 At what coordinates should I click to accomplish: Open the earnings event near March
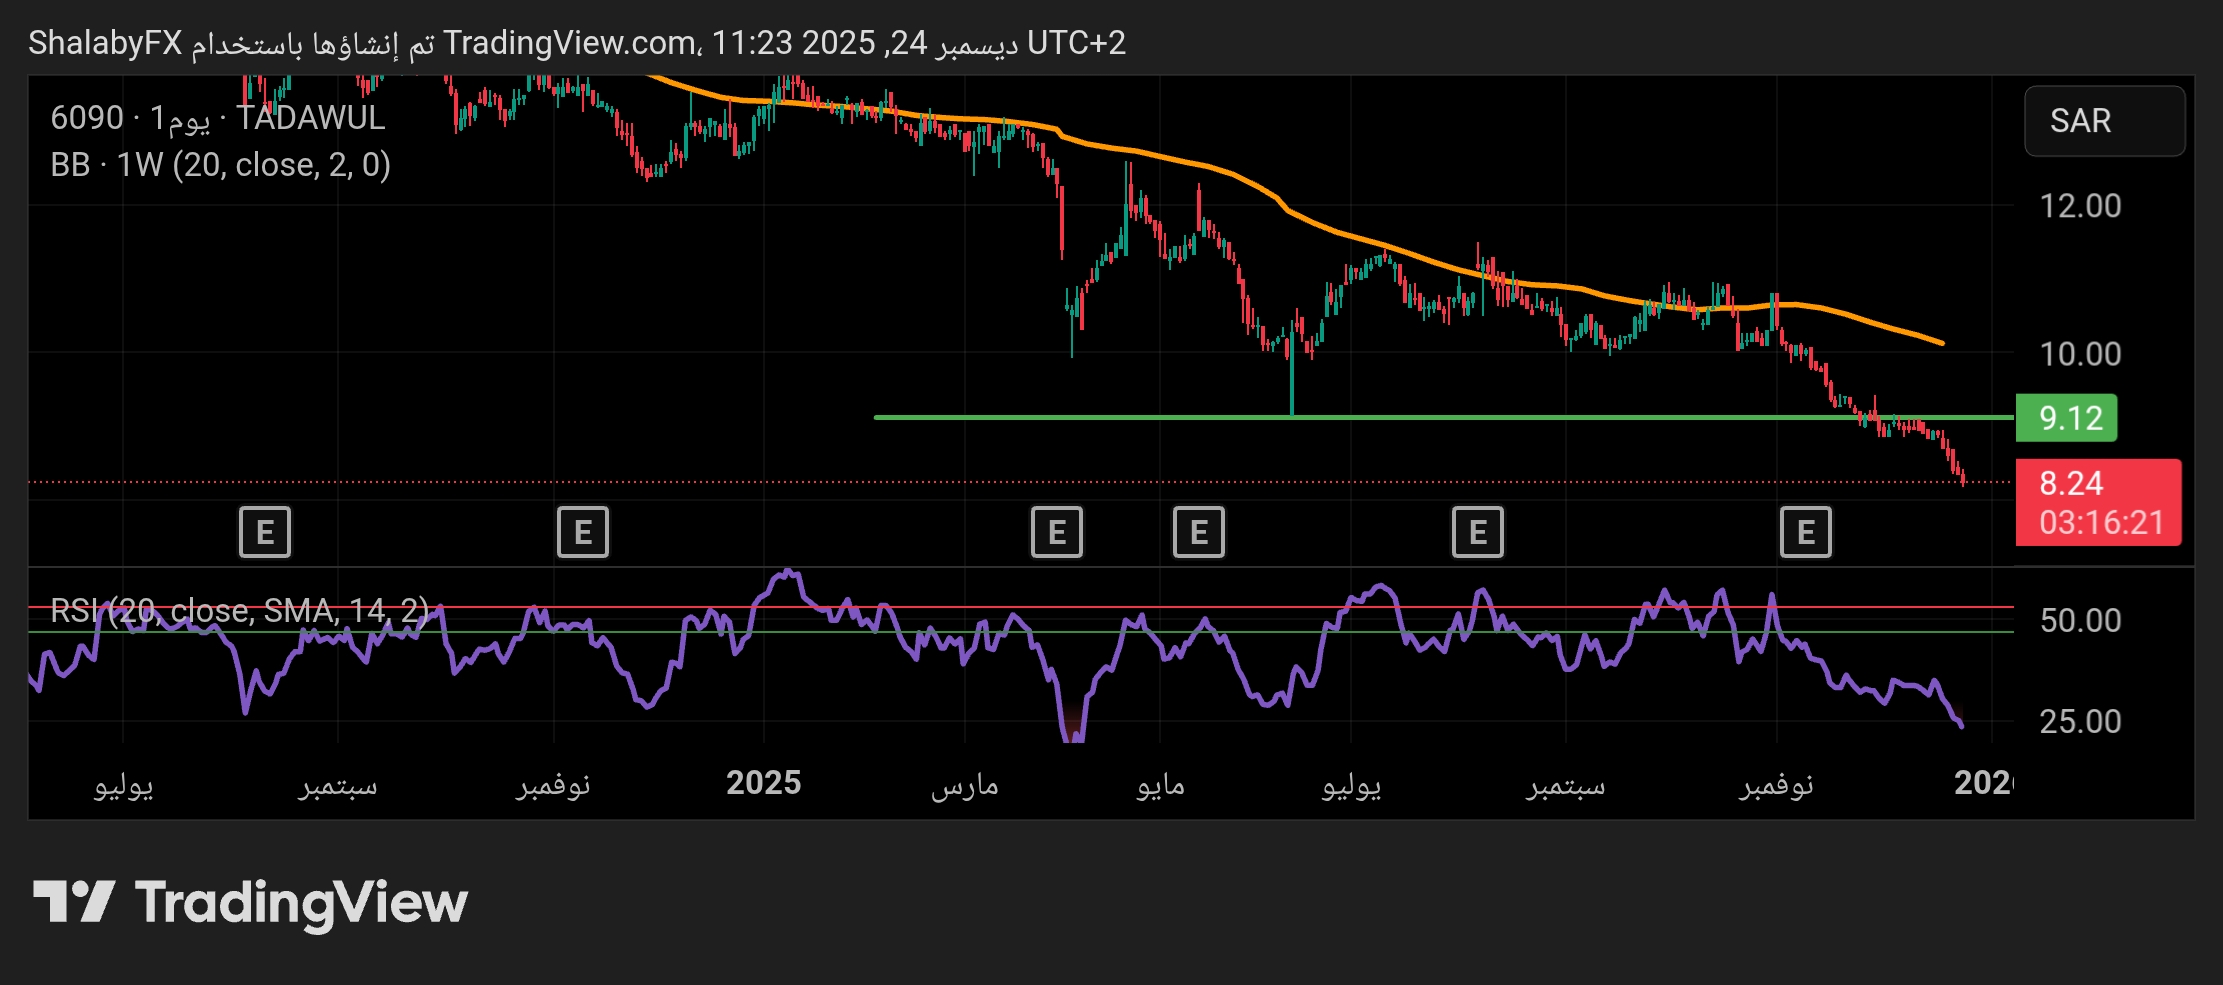(x=1057, y=531)
